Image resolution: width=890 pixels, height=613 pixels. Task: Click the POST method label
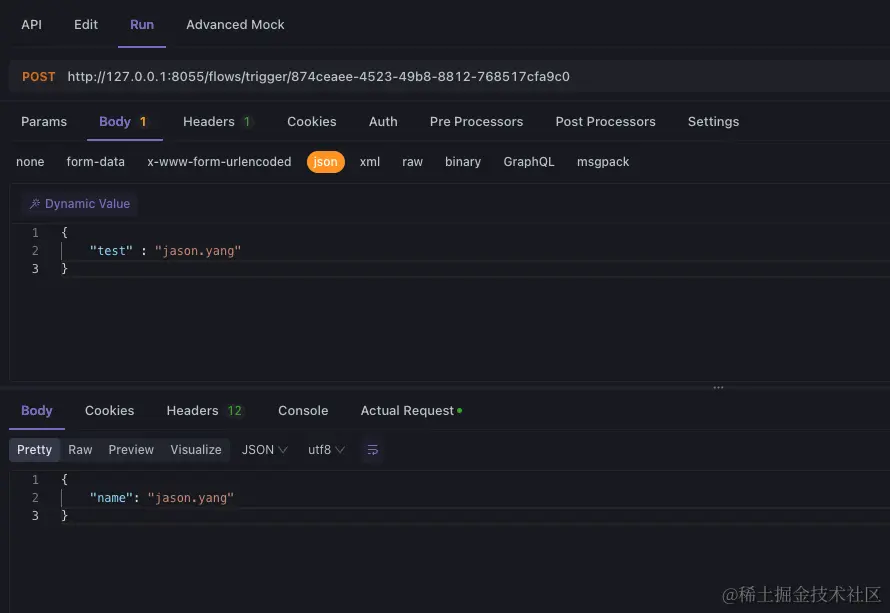(x=39, y=77)
